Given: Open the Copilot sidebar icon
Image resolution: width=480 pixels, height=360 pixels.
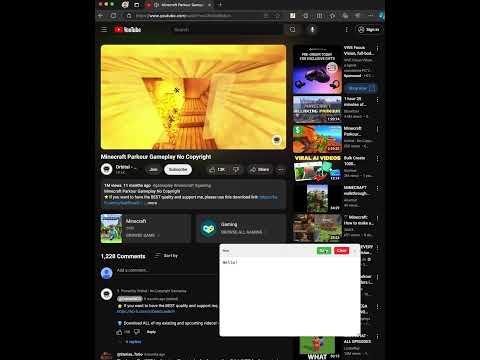Looking at the screenshot, I should (381, 16).
